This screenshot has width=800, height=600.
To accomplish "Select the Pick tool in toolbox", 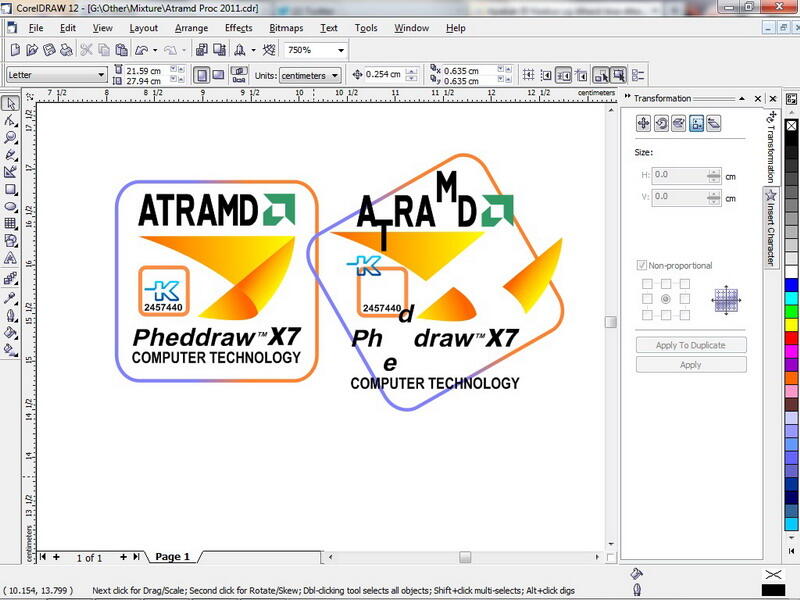I will point(10,104).
